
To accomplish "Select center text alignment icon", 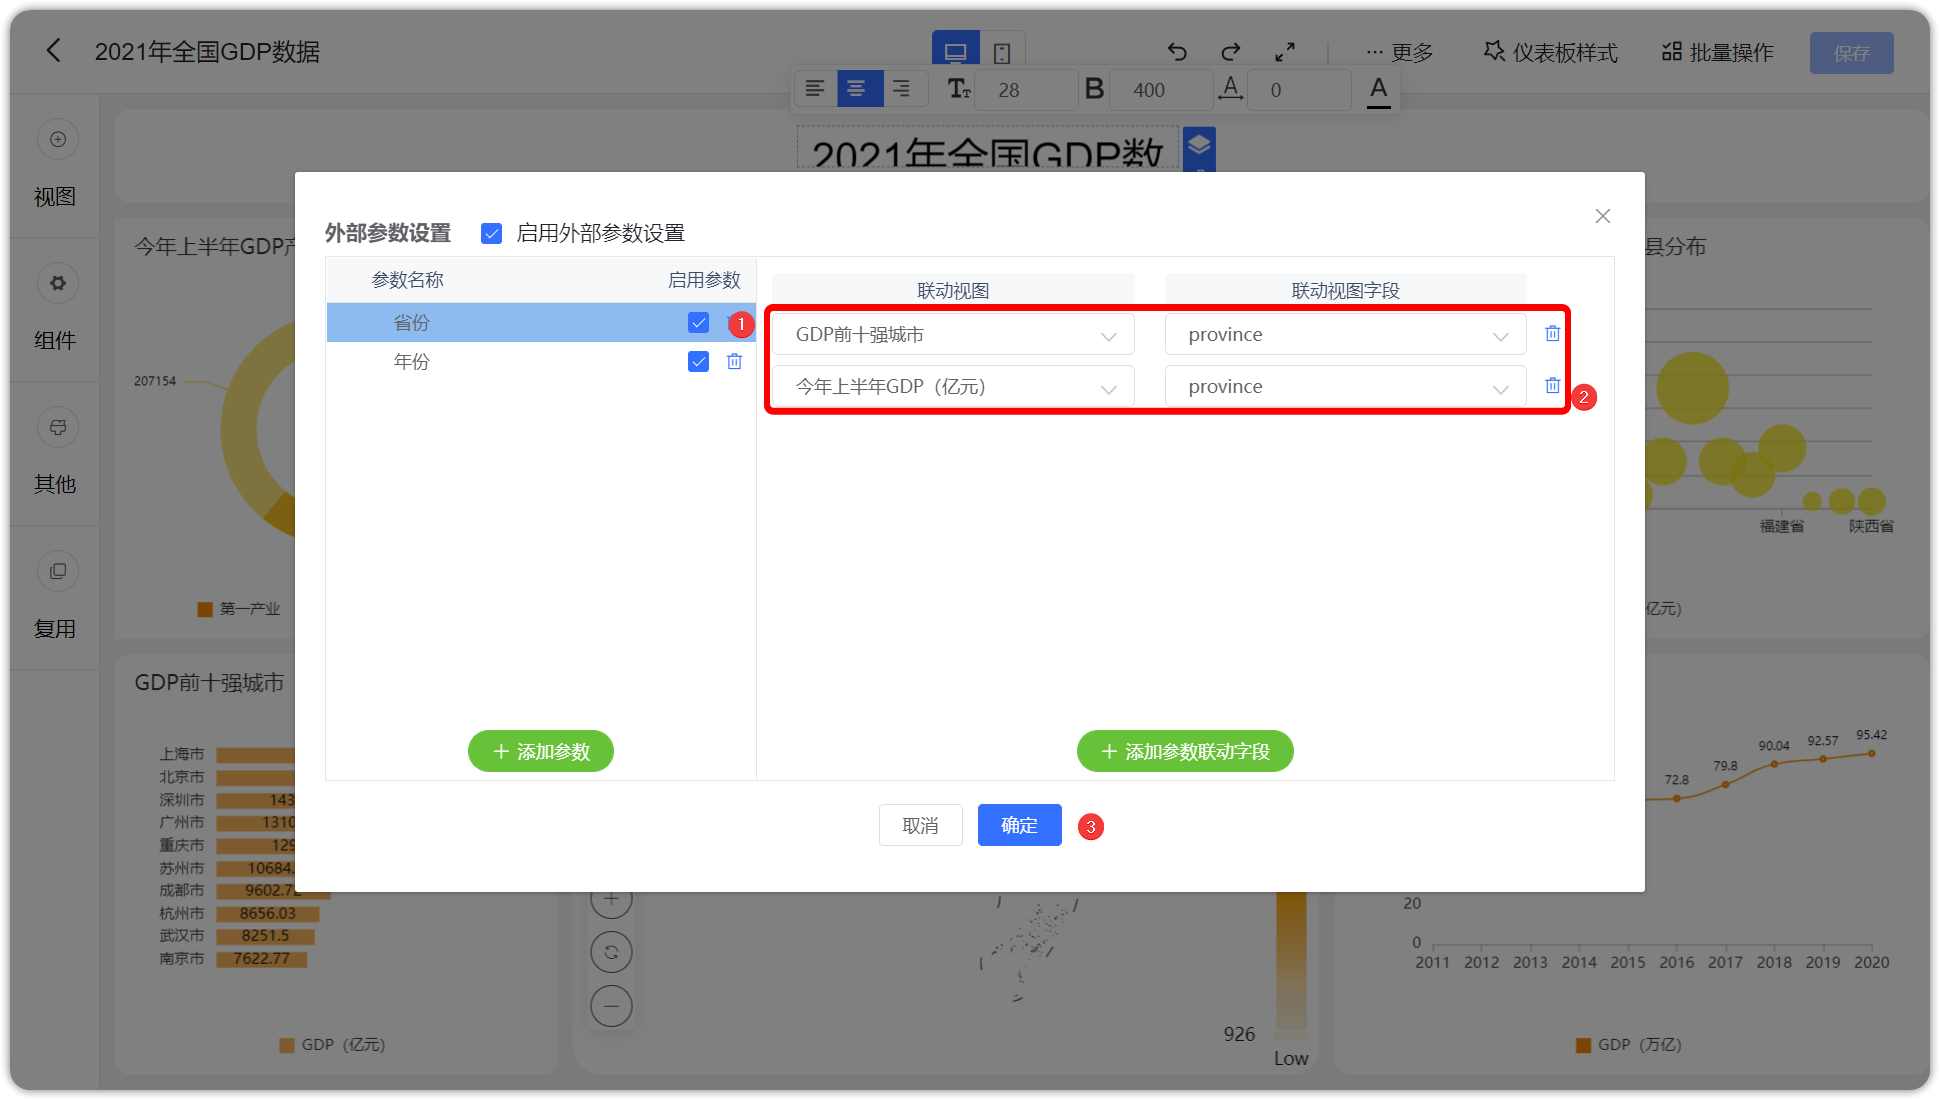I will click(x=857, y=89).
